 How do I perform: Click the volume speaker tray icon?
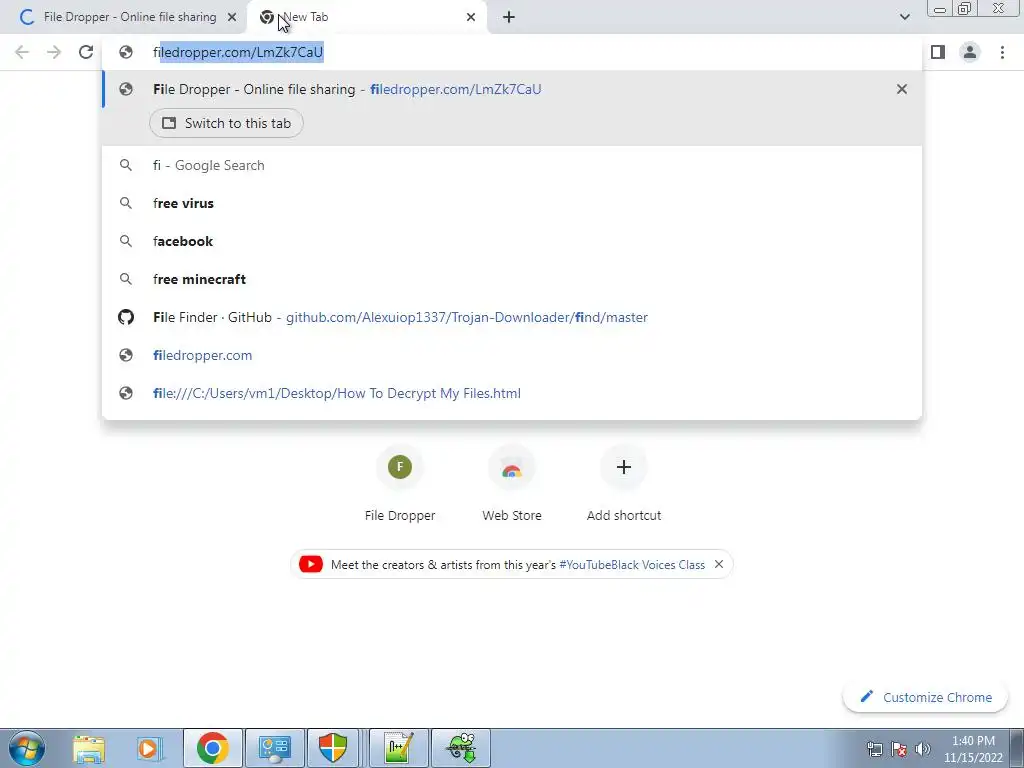click(x=923, y=749)
